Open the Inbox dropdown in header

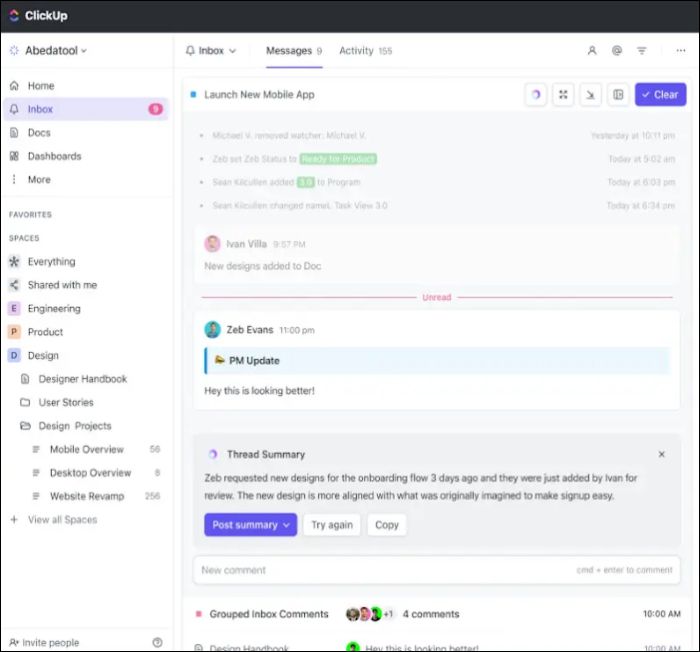coord(211,50)
